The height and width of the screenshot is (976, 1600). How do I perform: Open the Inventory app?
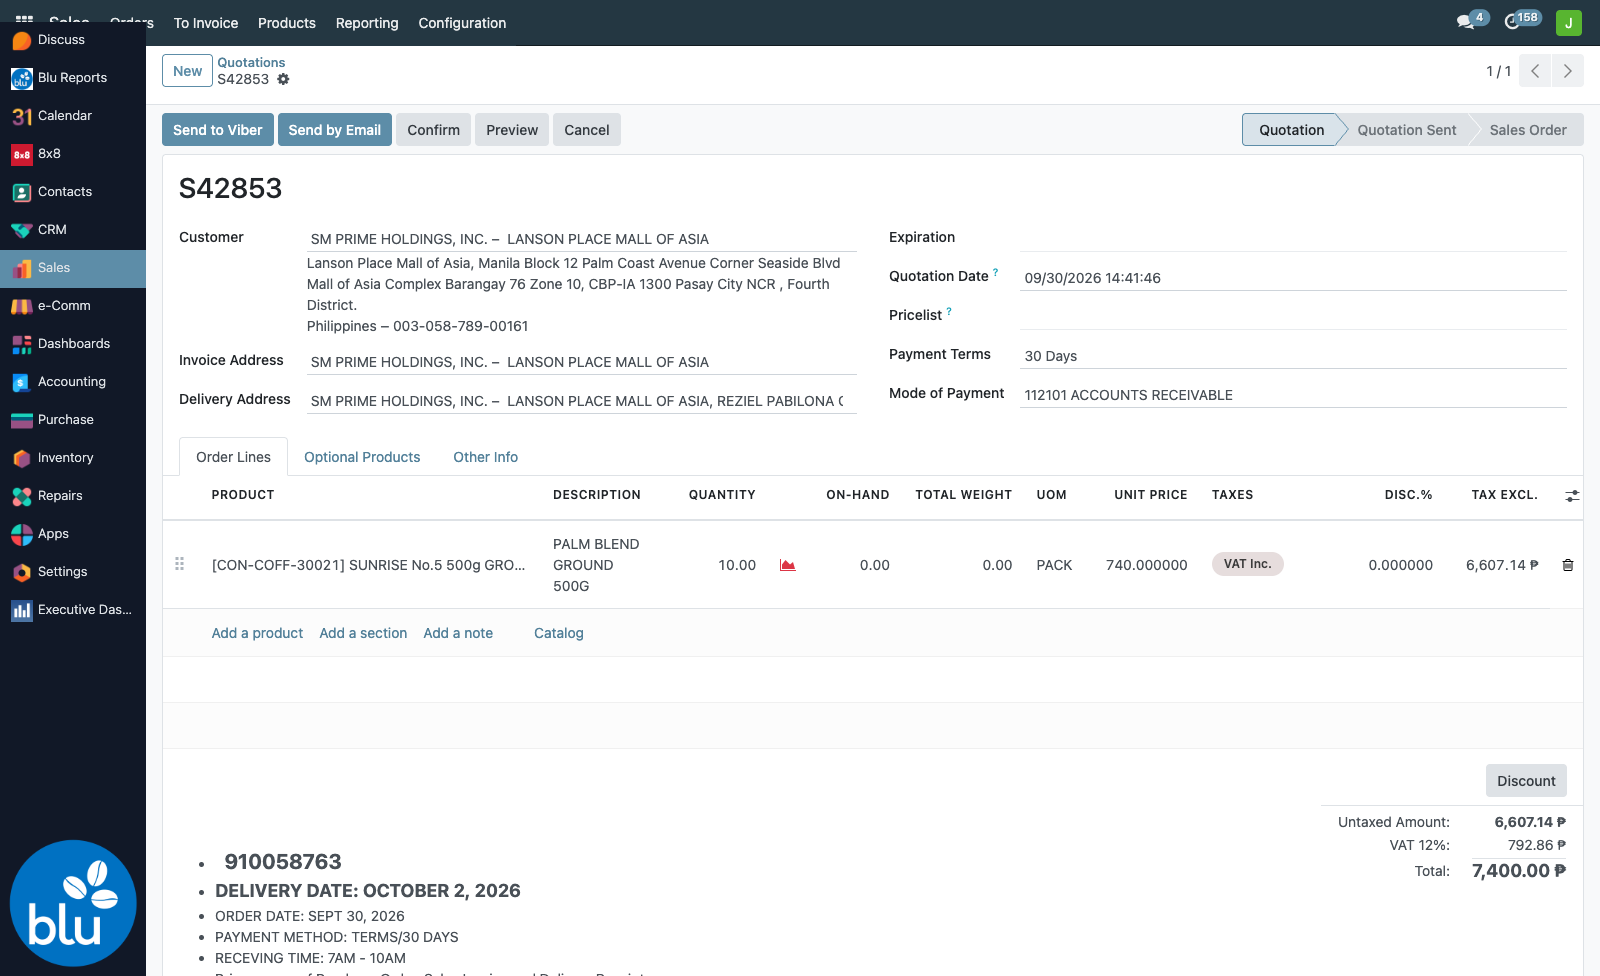[x=73, y=458]
